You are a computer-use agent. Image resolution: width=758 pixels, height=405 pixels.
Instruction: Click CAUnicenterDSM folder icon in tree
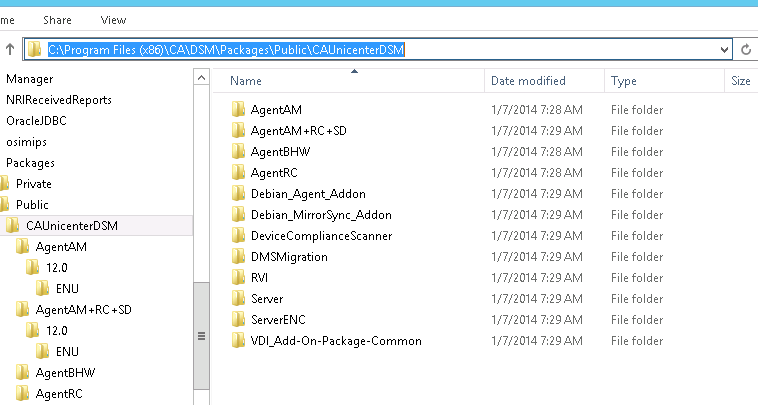[x=13, y=225]
